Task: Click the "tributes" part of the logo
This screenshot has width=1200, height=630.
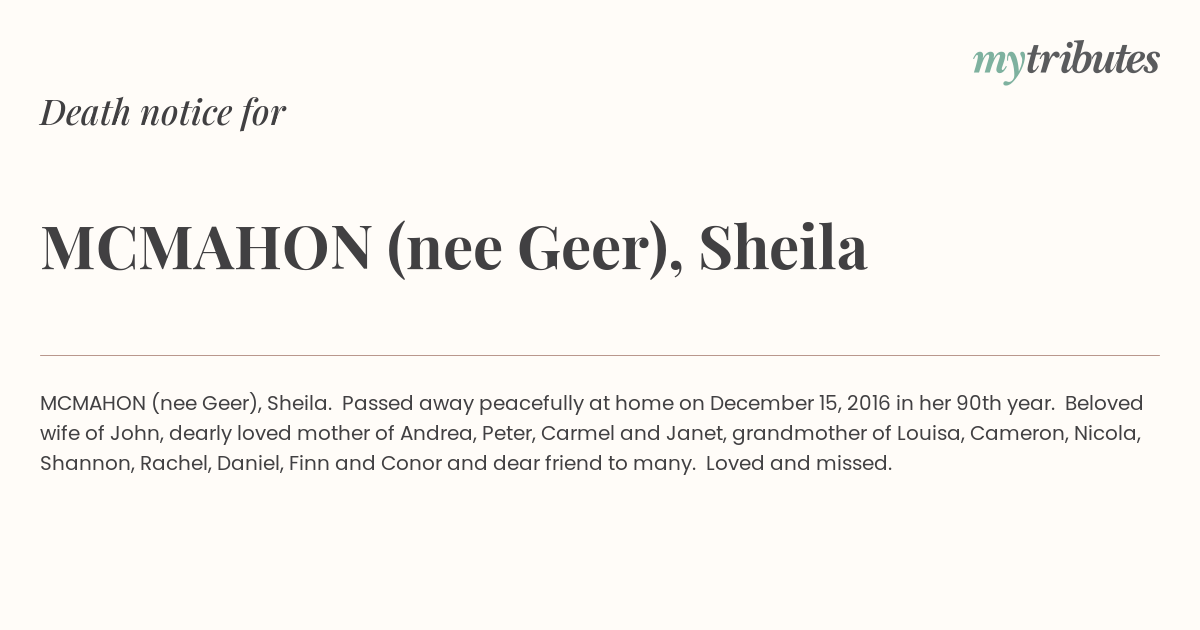Action: (x=1092, y=59)
